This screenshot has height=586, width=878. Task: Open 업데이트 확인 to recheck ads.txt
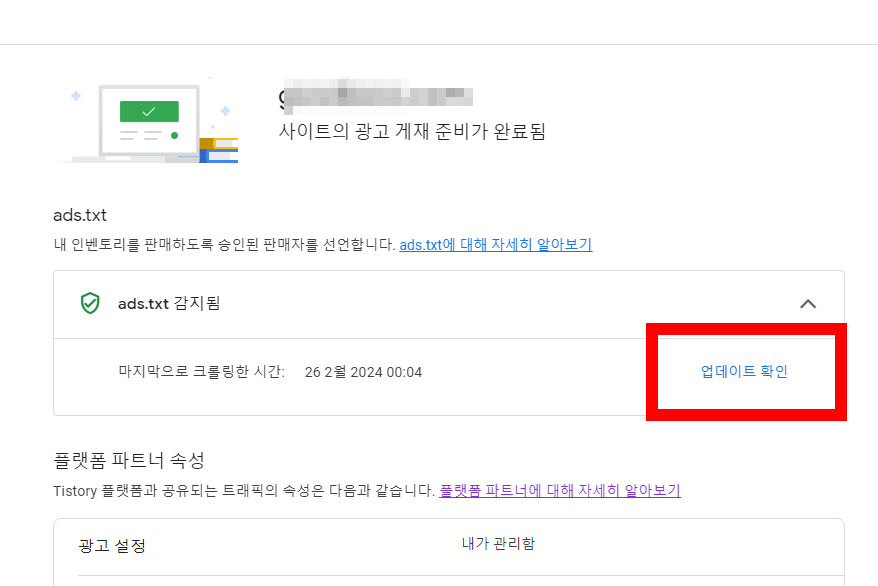744,371
